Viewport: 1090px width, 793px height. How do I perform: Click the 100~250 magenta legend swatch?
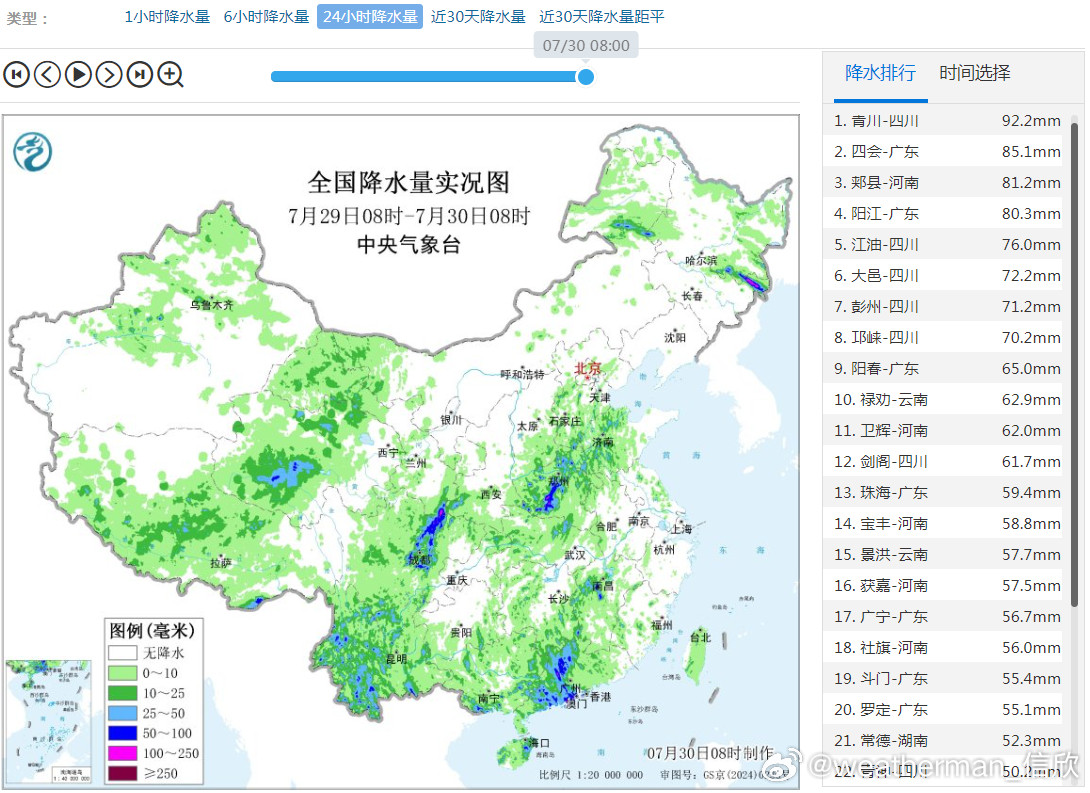pos(122,753)
